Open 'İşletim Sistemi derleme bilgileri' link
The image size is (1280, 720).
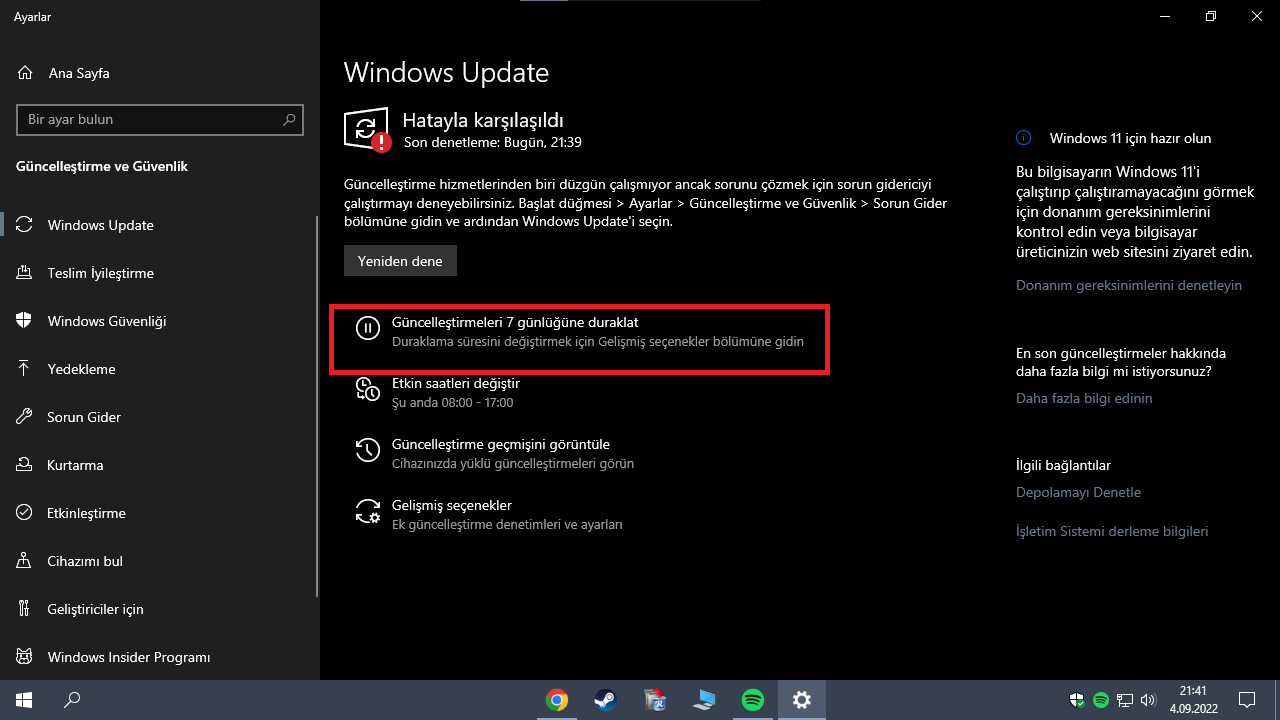1112,531
